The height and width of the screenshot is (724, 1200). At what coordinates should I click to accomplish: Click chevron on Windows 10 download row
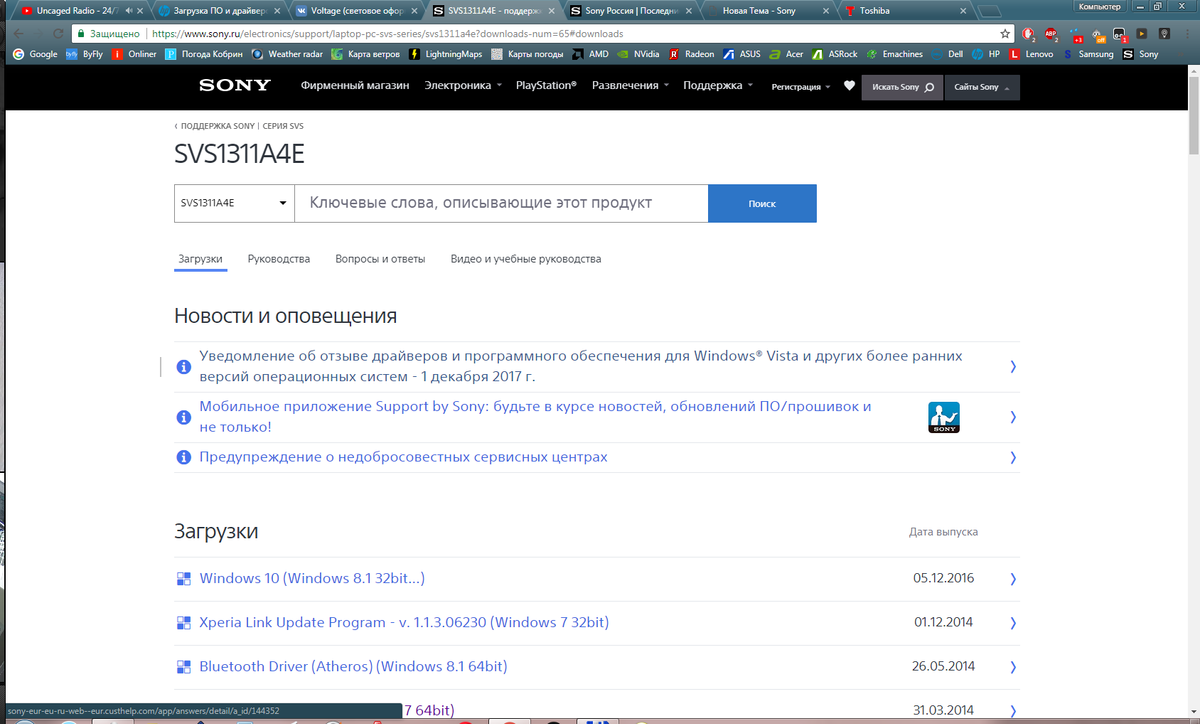click(x=1013, y=579)
